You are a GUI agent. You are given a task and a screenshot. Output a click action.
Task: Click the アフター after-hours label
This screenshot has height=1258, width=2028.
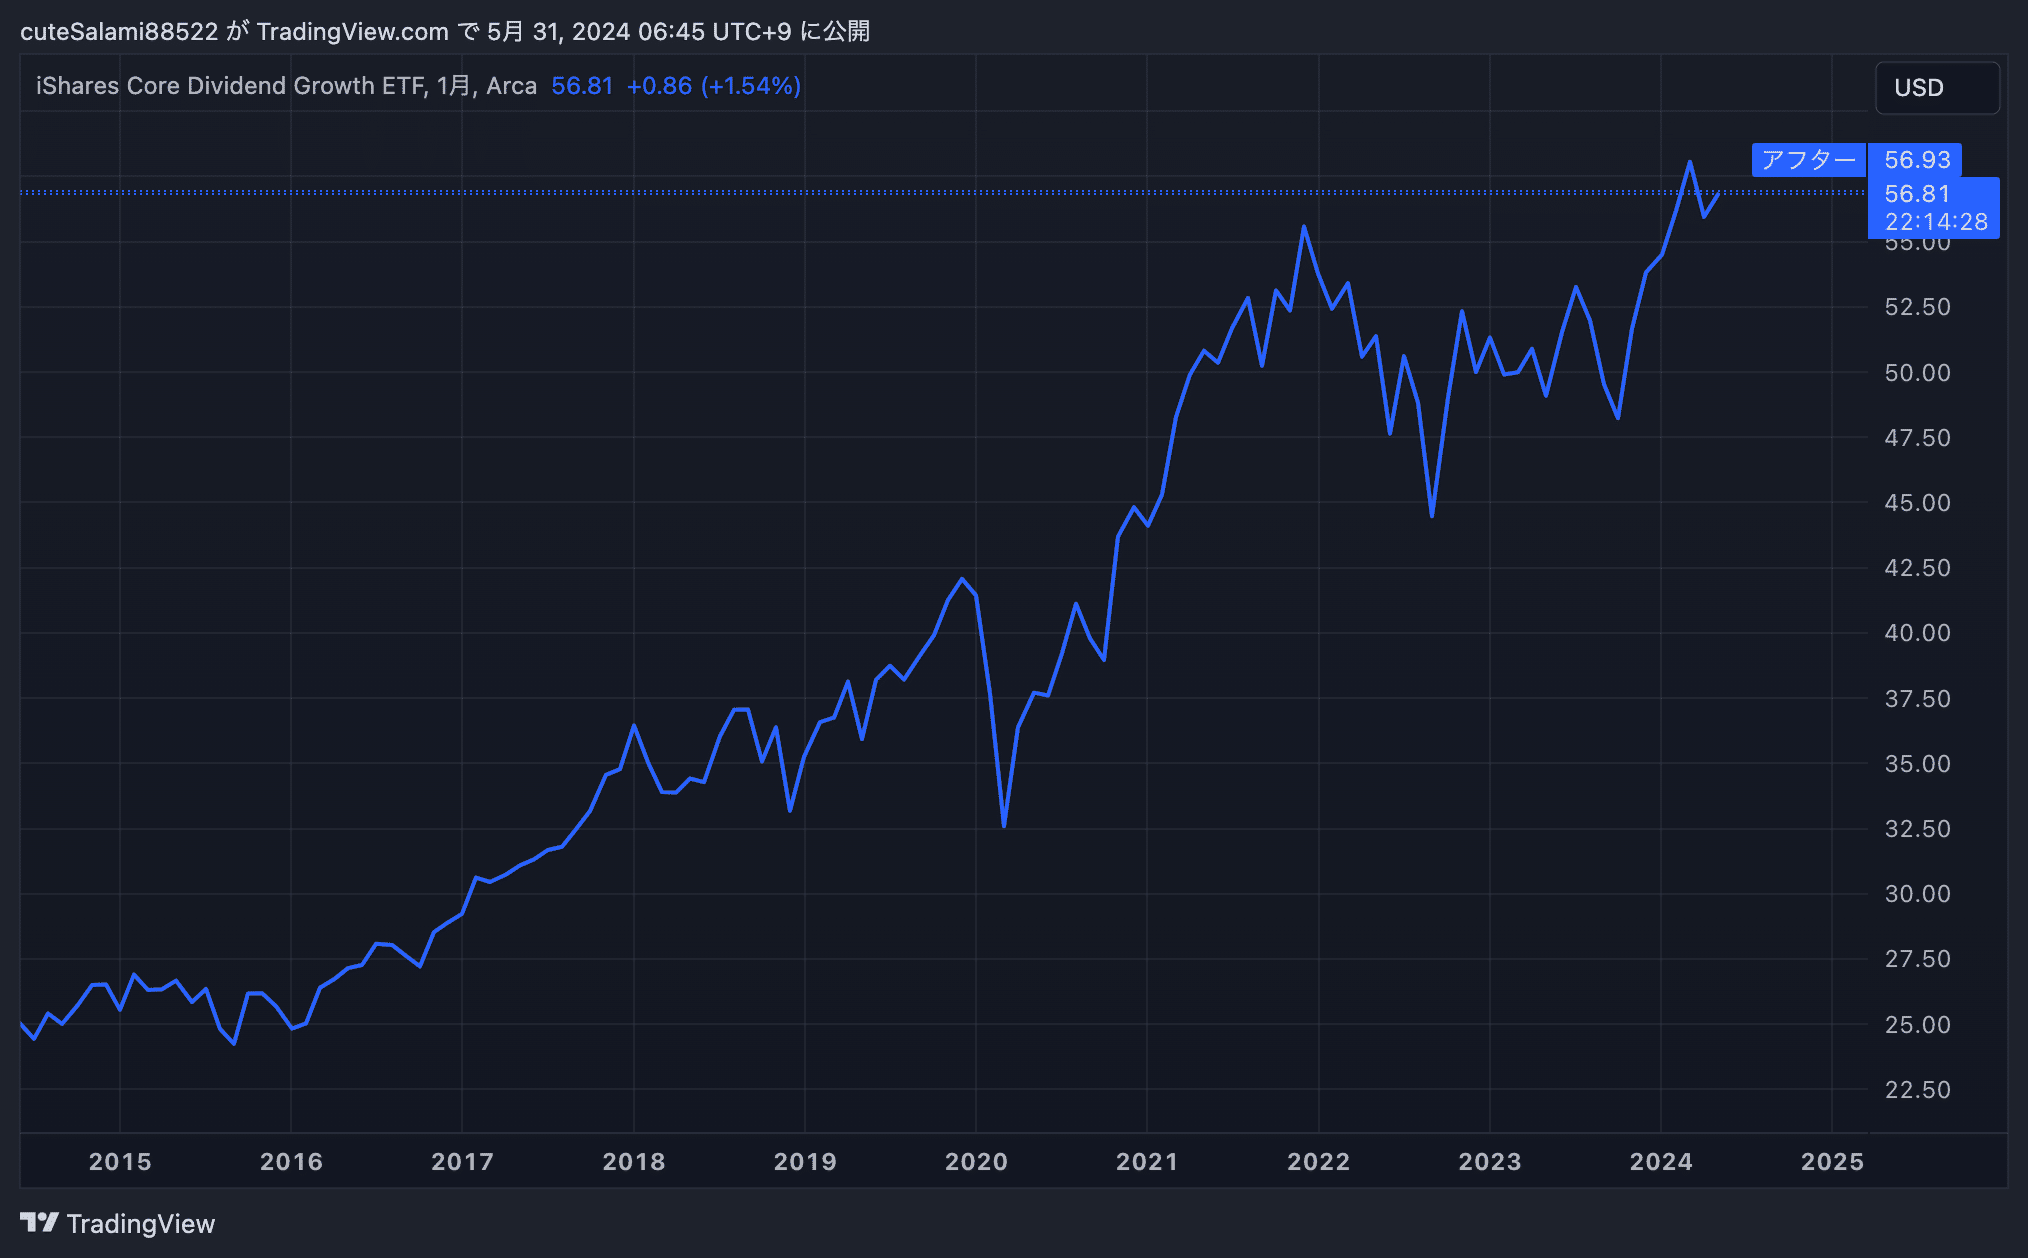[1808, 160]
